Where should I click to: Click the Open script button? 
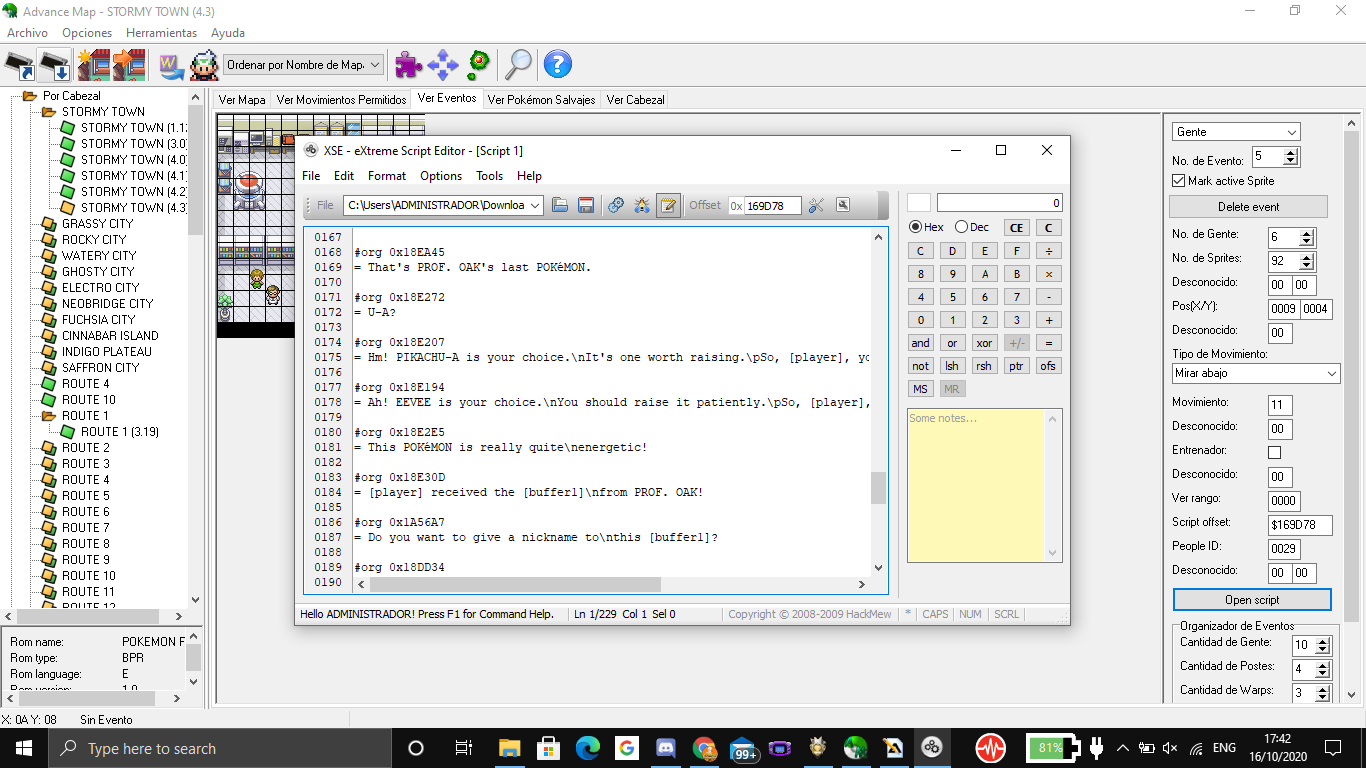[1251, 599]
